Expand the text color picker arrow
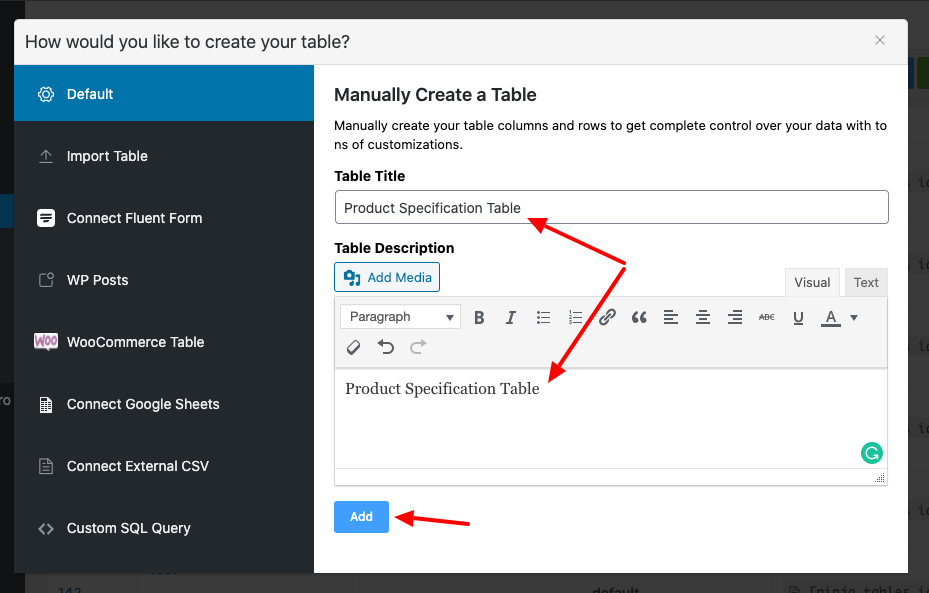 (x=854, y=317)
